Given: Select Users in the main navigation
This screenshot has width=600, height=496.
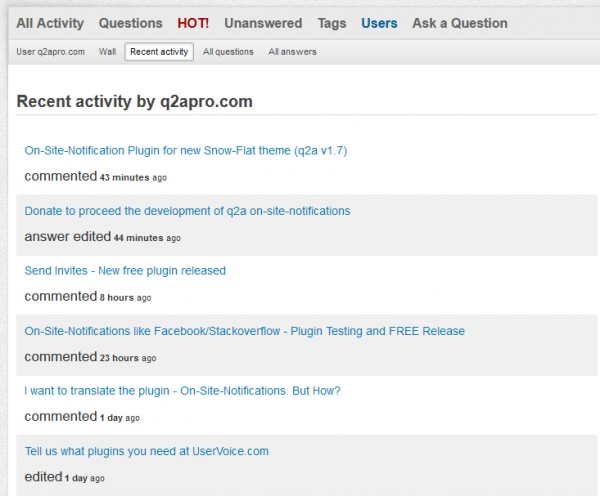Looking at the screenshot, I should [379, 23].
